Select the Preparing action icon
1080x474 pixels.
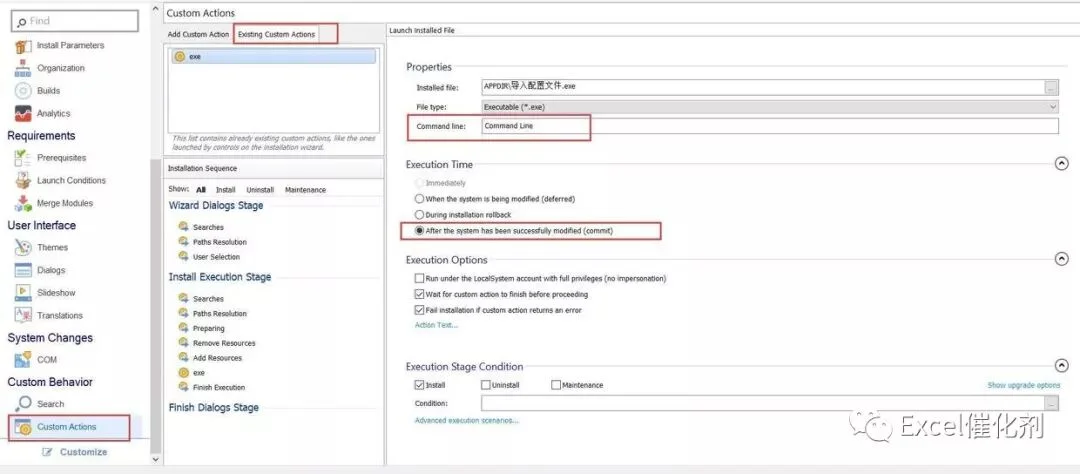coord(183,328)
